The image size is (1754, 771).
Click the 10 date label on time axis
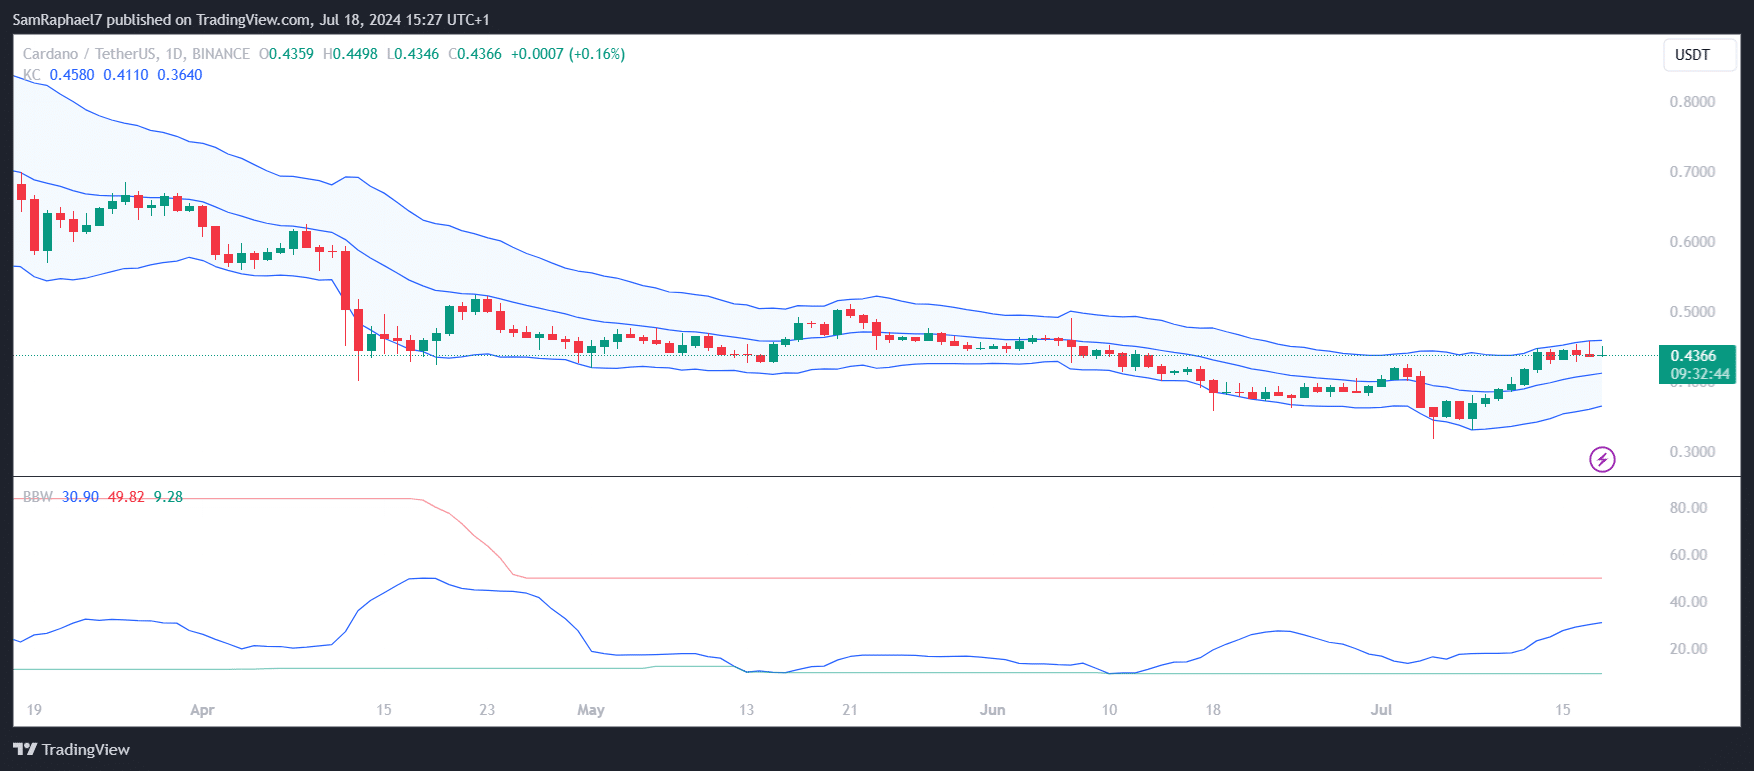[1109, 710]
